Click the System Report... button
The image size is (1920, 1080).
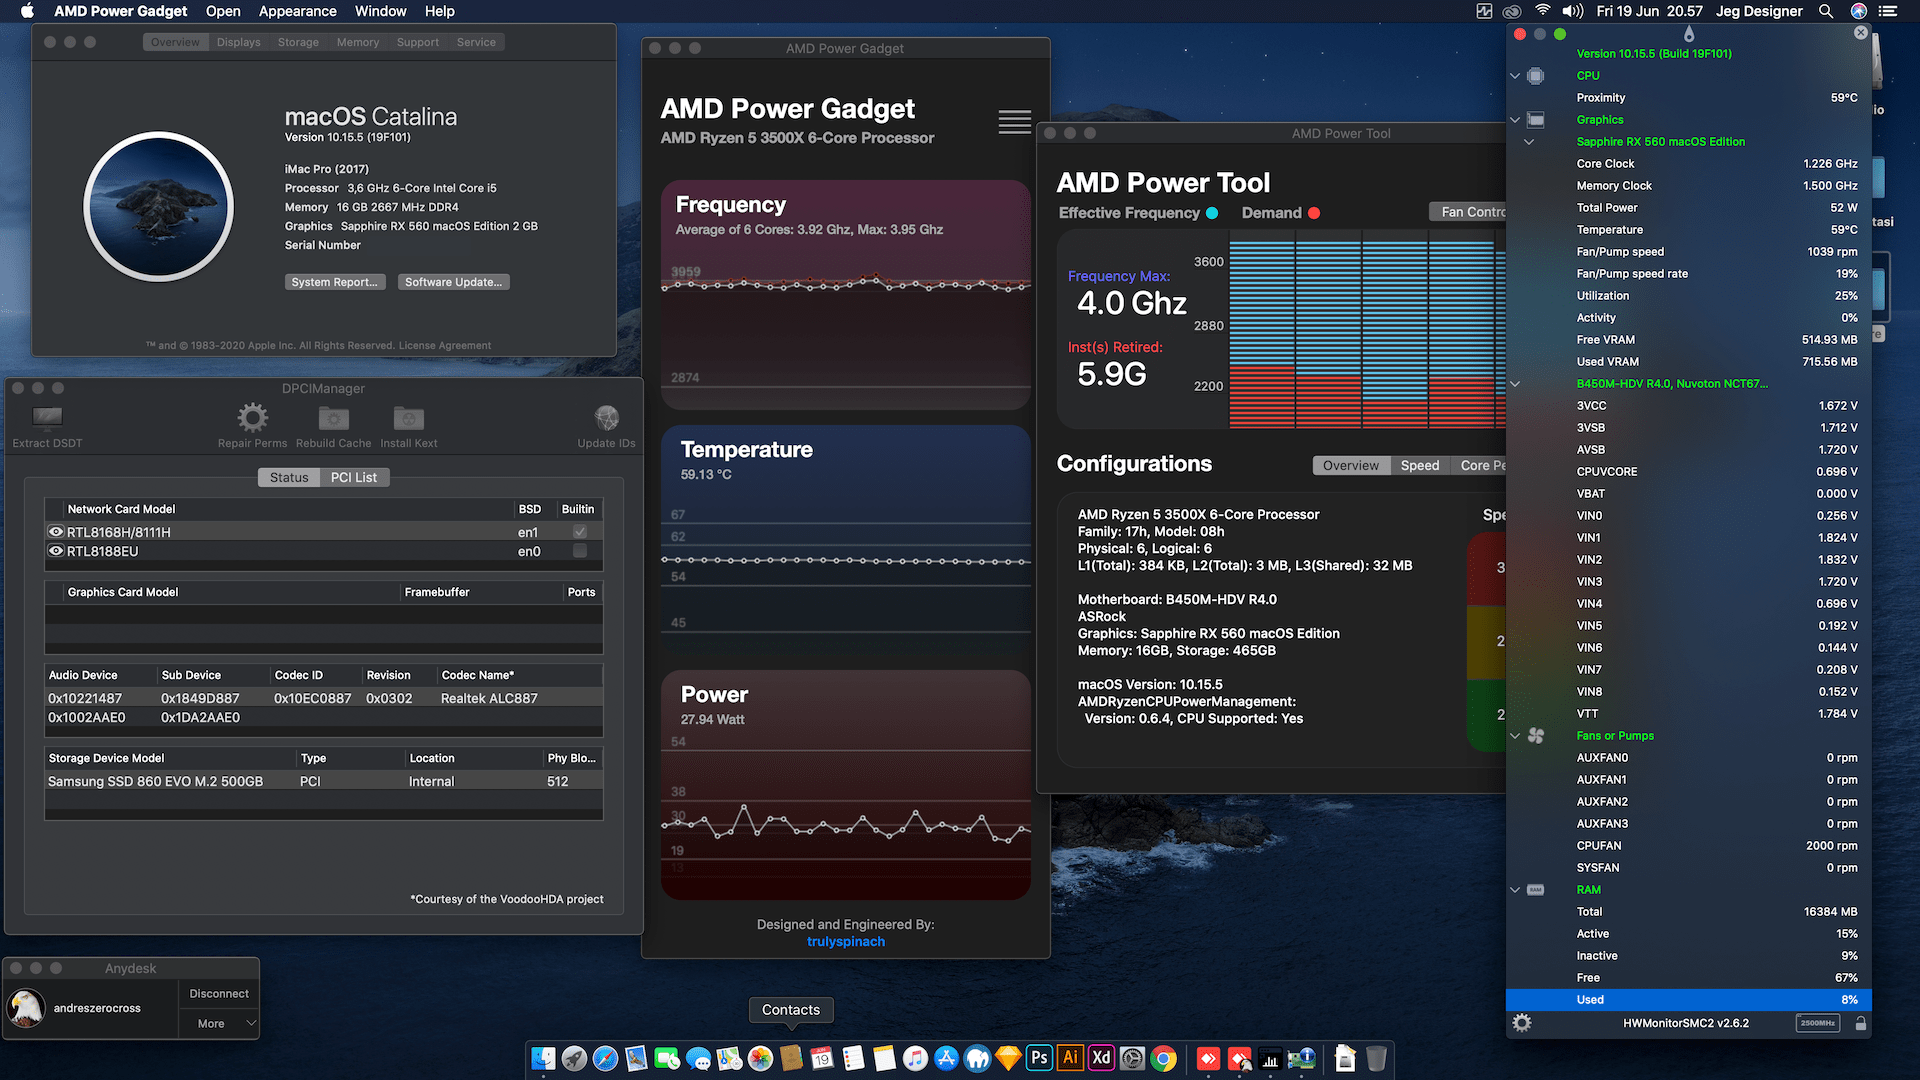point(334,282)
